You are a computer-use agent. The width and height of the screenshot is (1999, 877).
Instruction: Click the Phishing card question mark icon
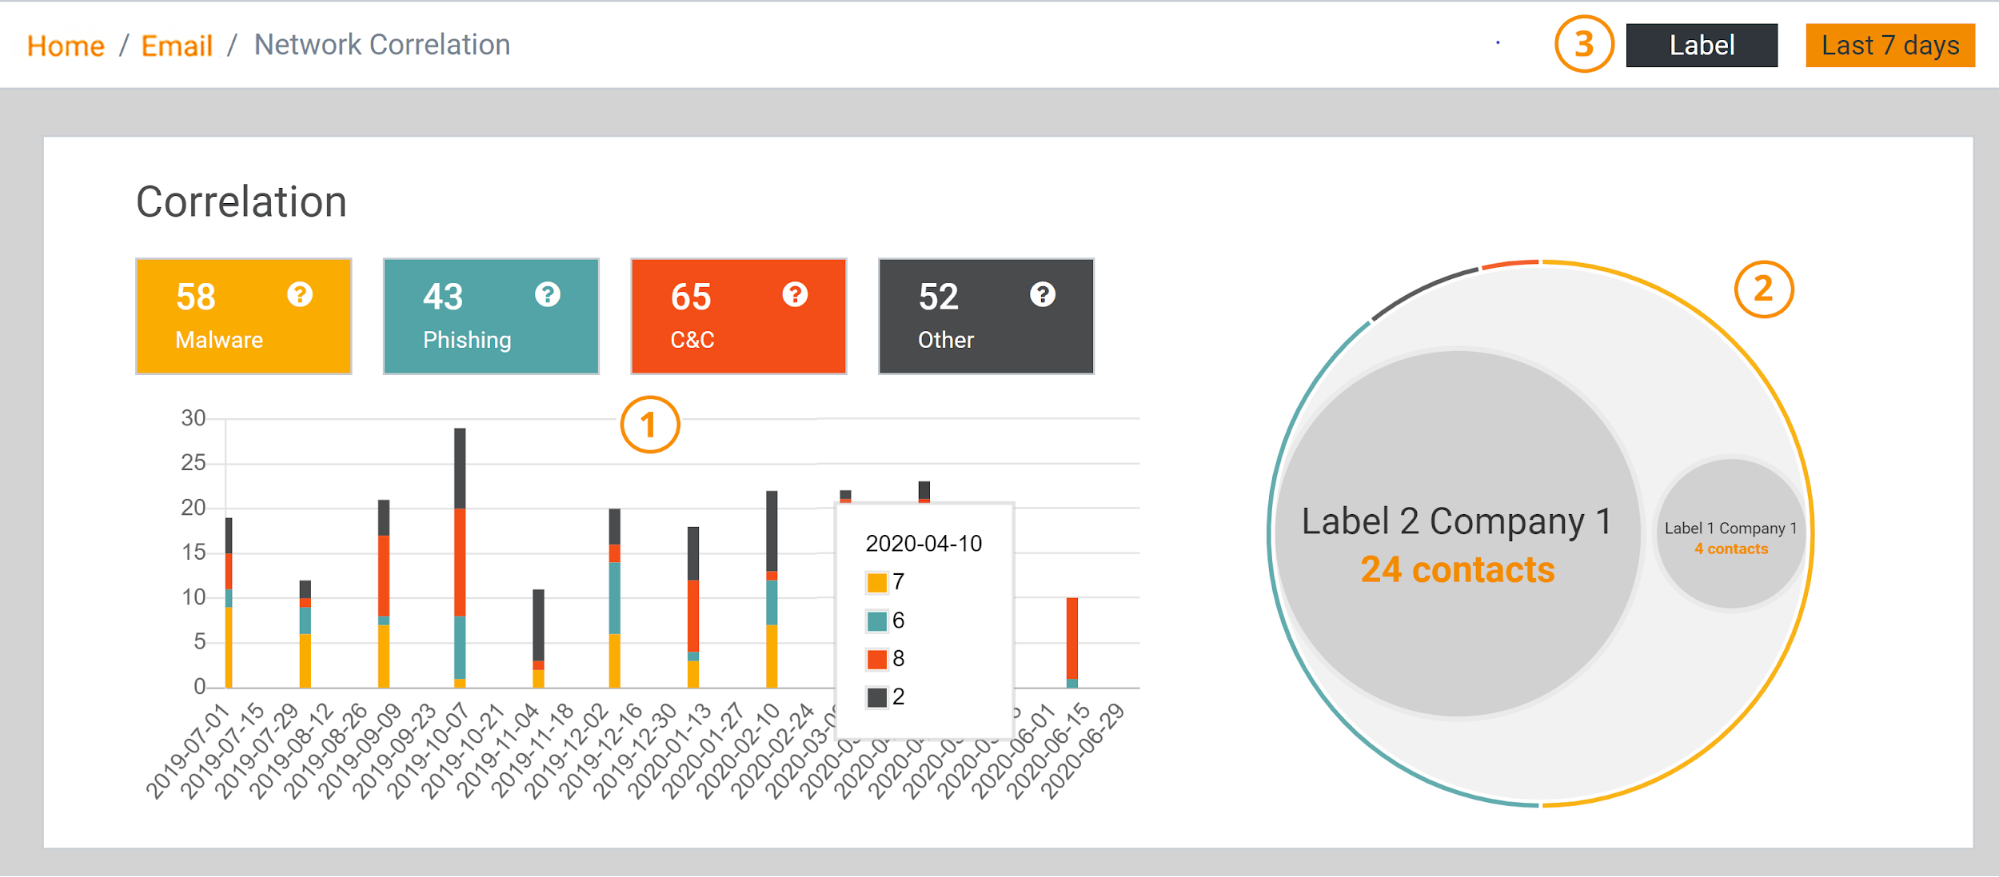(x=547, y=294)
